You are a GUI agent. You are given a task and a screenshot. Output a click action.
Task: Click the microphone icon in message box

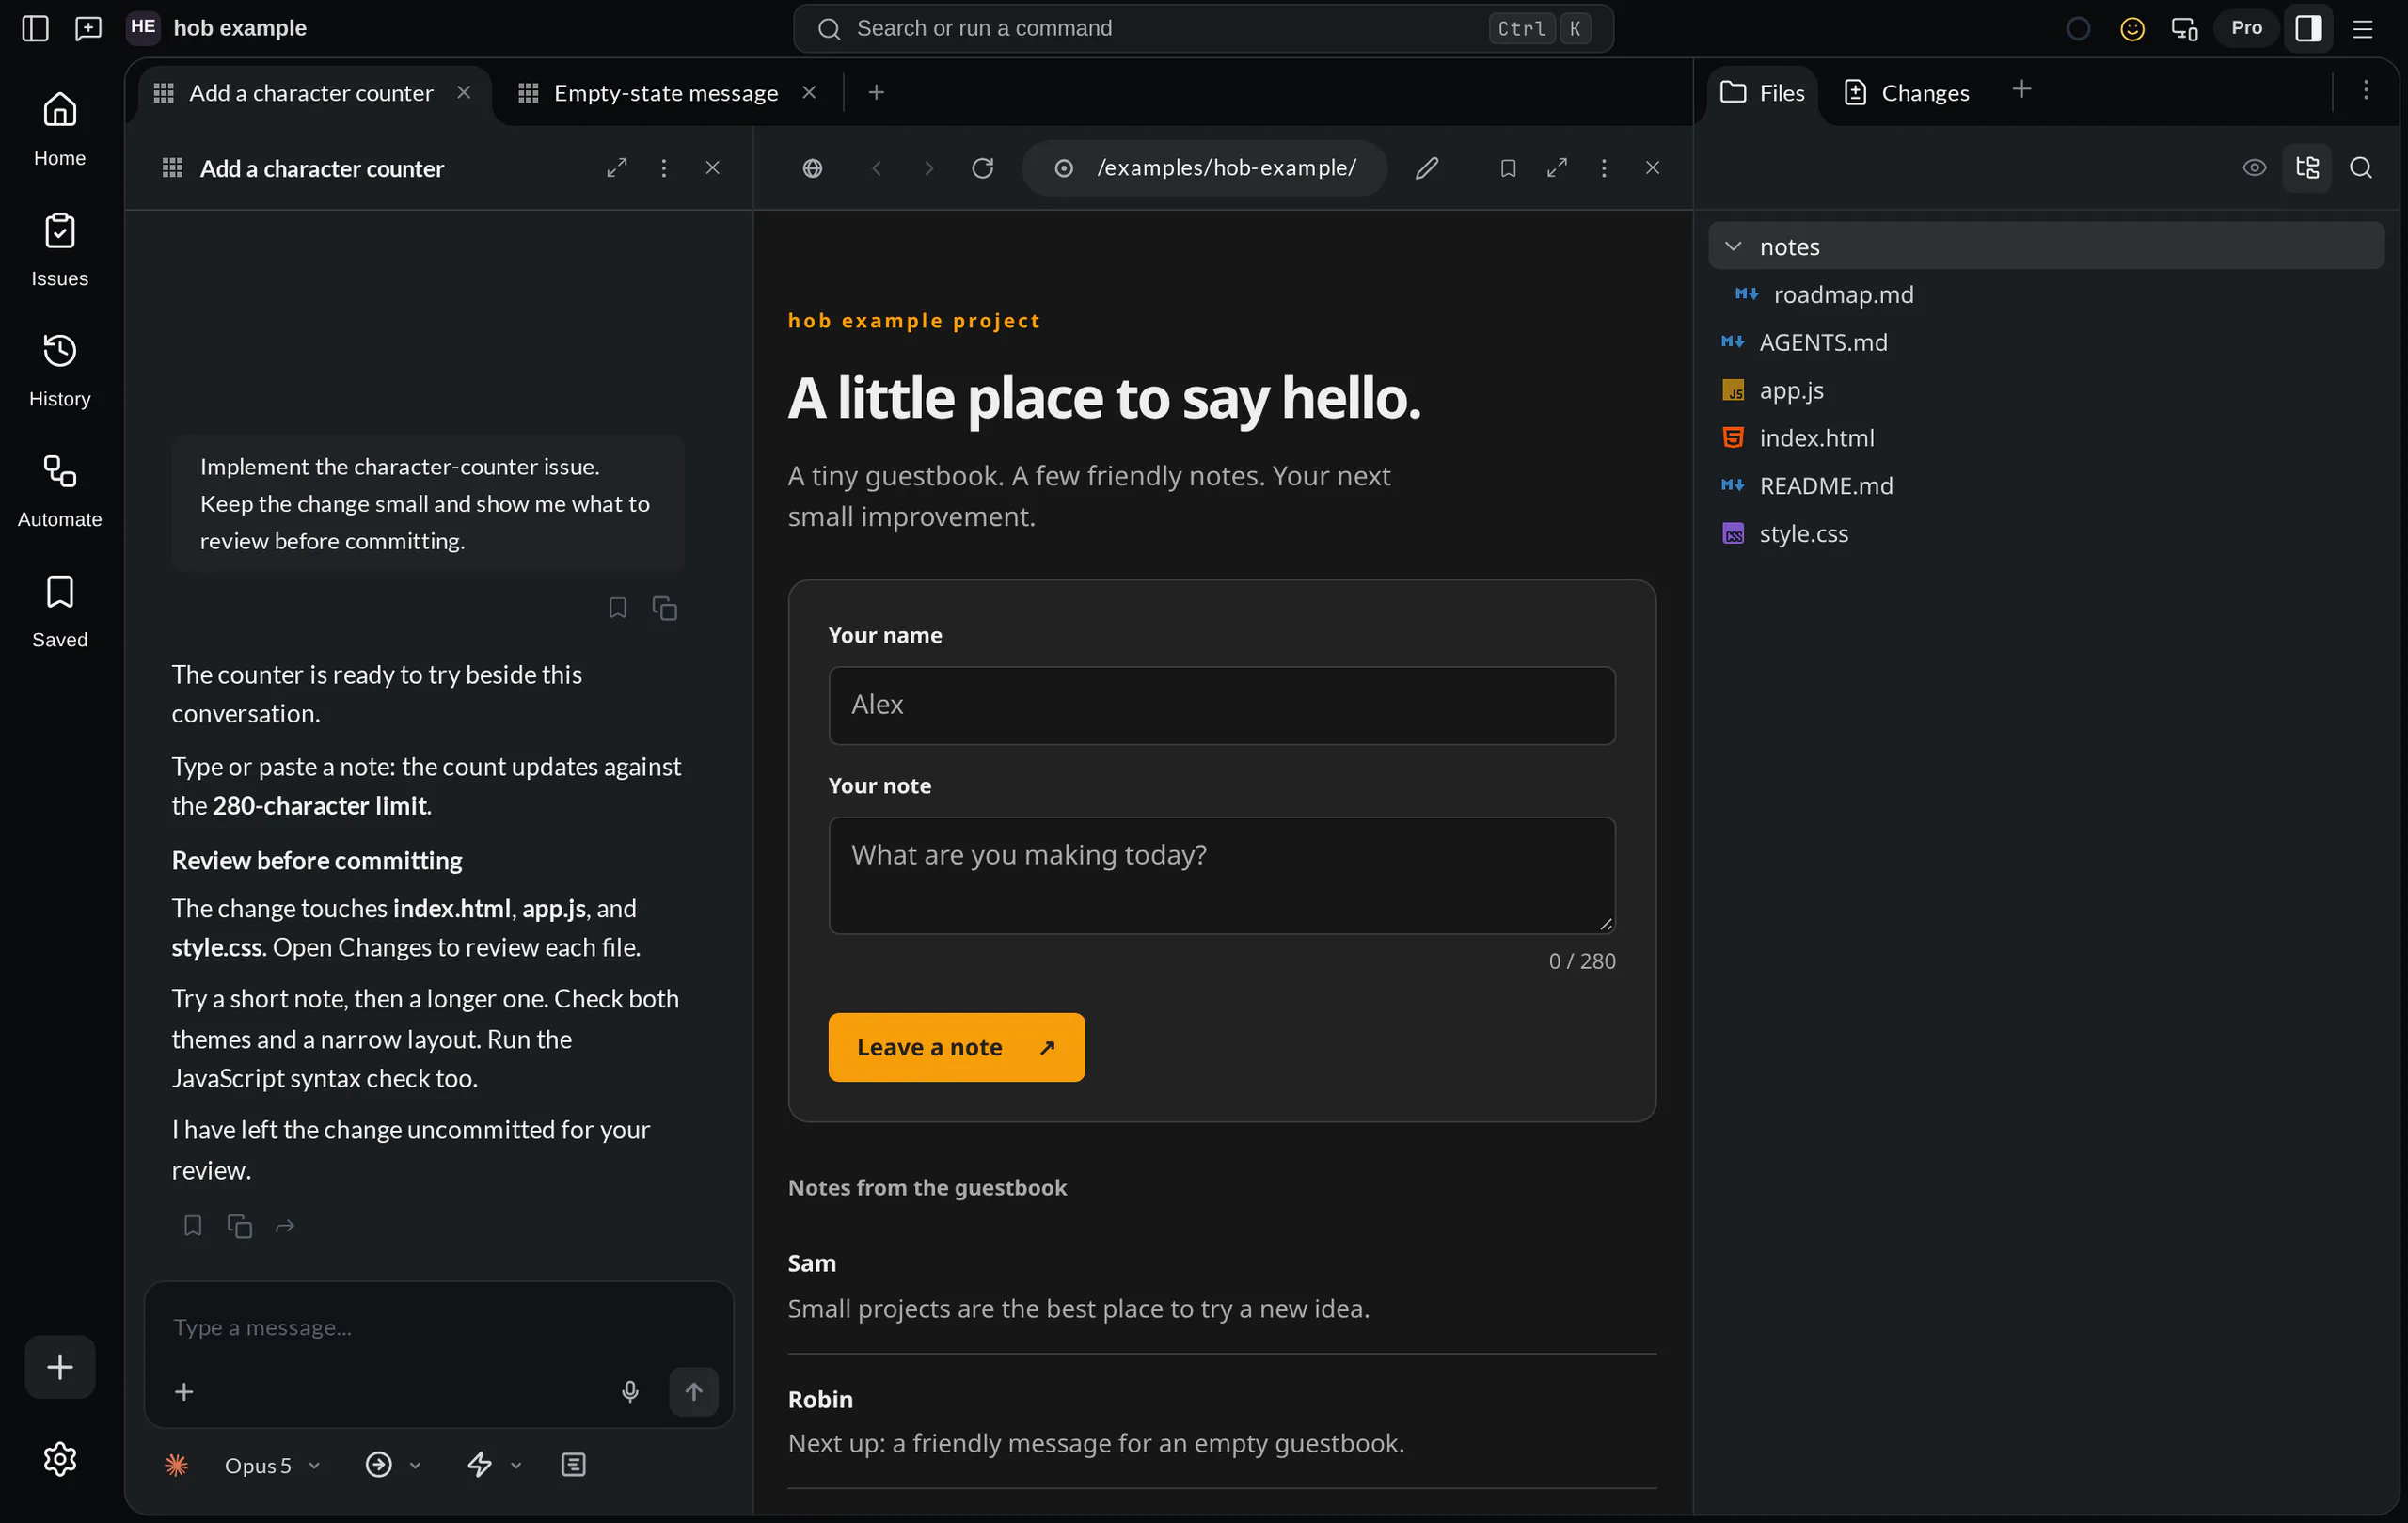coord(630,1391)
